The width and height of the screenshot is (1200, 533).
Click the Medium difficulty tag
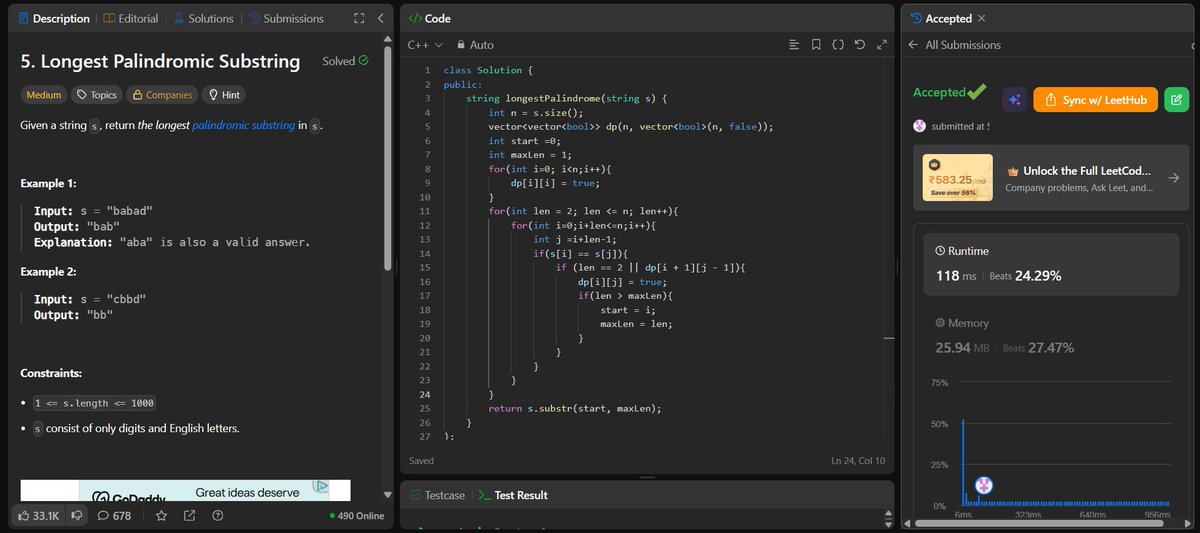[44, 95]
